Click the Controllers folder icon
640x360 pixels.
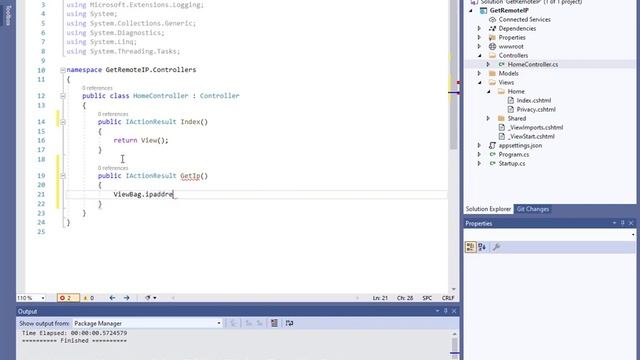(x=492, y=56)
